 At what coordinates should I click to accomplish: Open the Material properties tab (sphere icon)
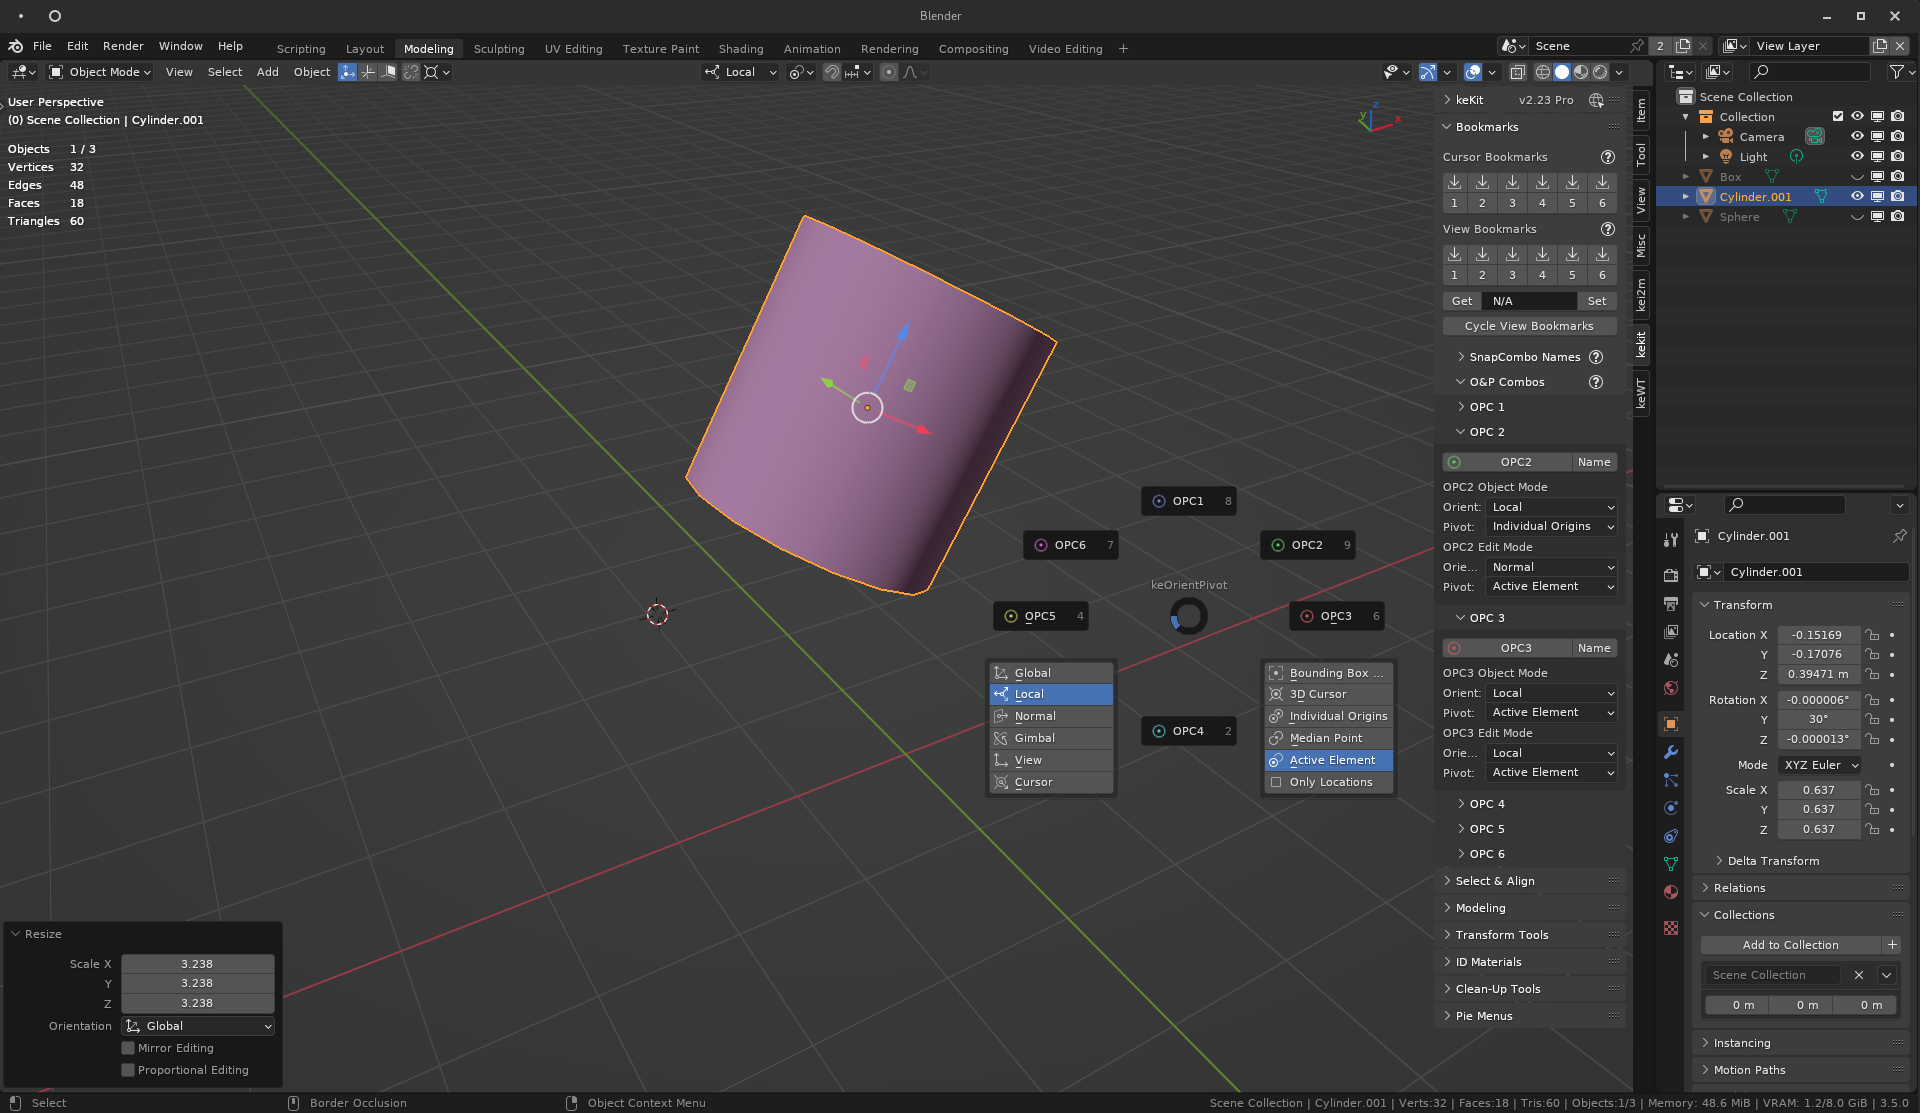(1670, 892)
